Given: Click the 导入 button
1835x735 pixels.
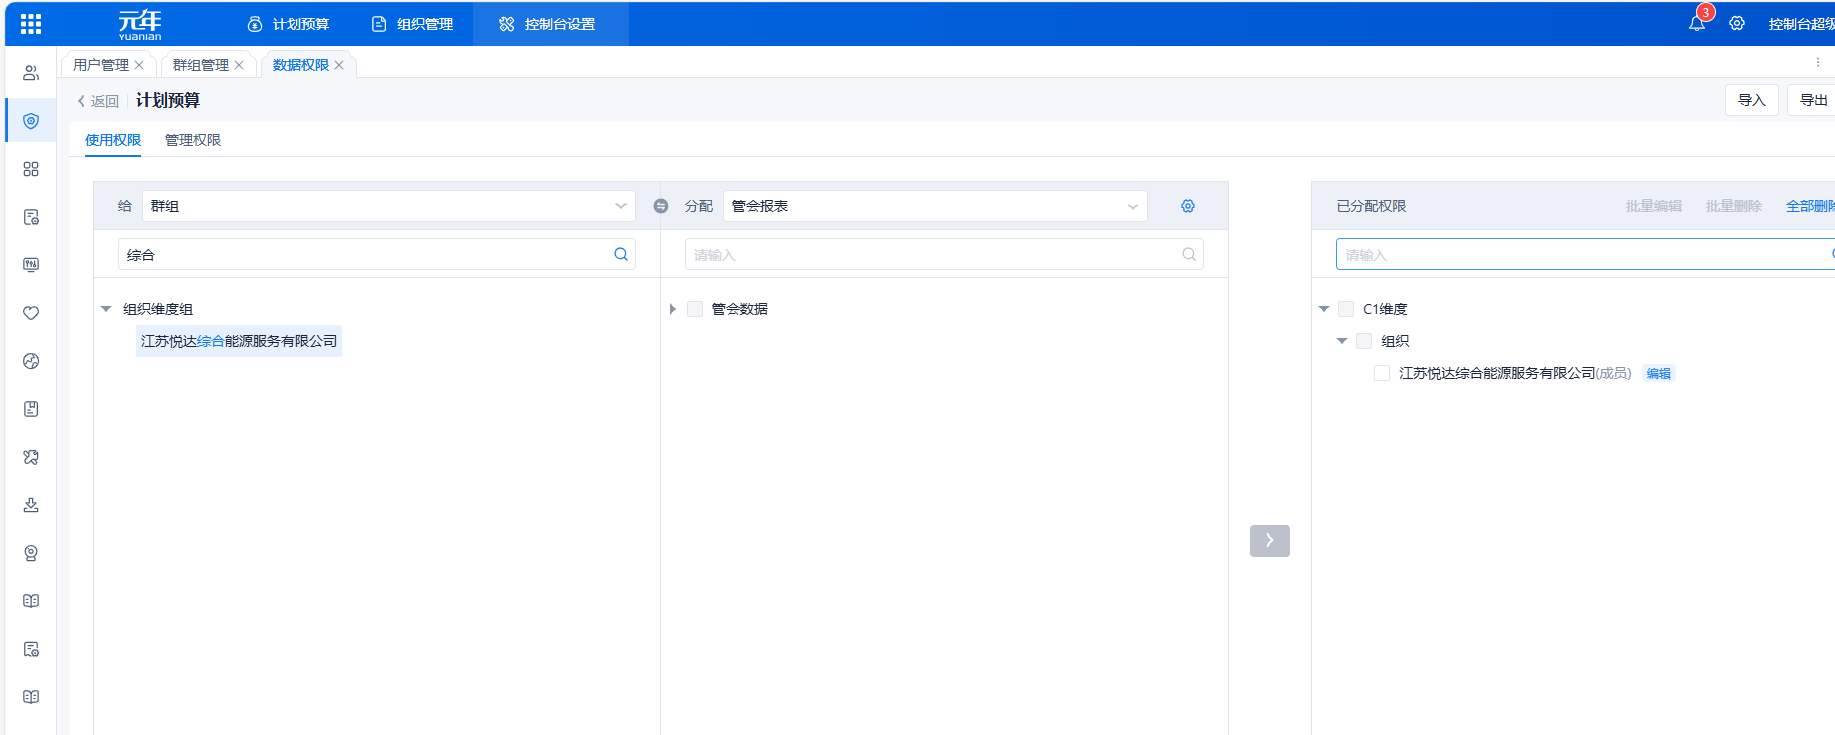Looking at the screenshot, I should 1751,100.
